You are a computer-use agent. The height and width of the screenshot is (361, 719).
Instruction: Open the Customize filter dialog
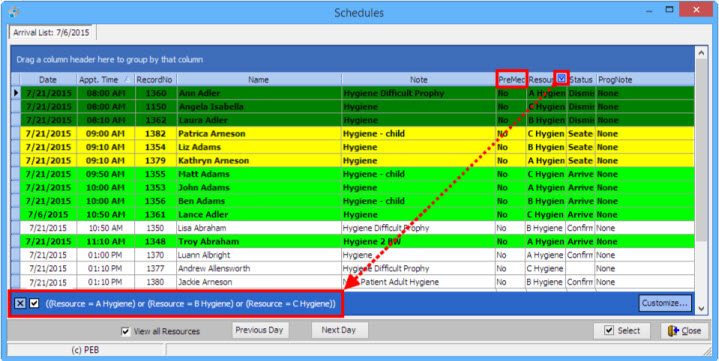665,303
